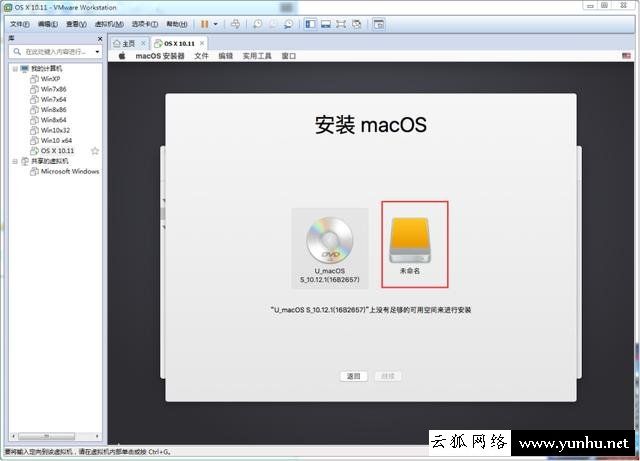Collapse the 我的计算机 tree node

click(x=15, y=69)
